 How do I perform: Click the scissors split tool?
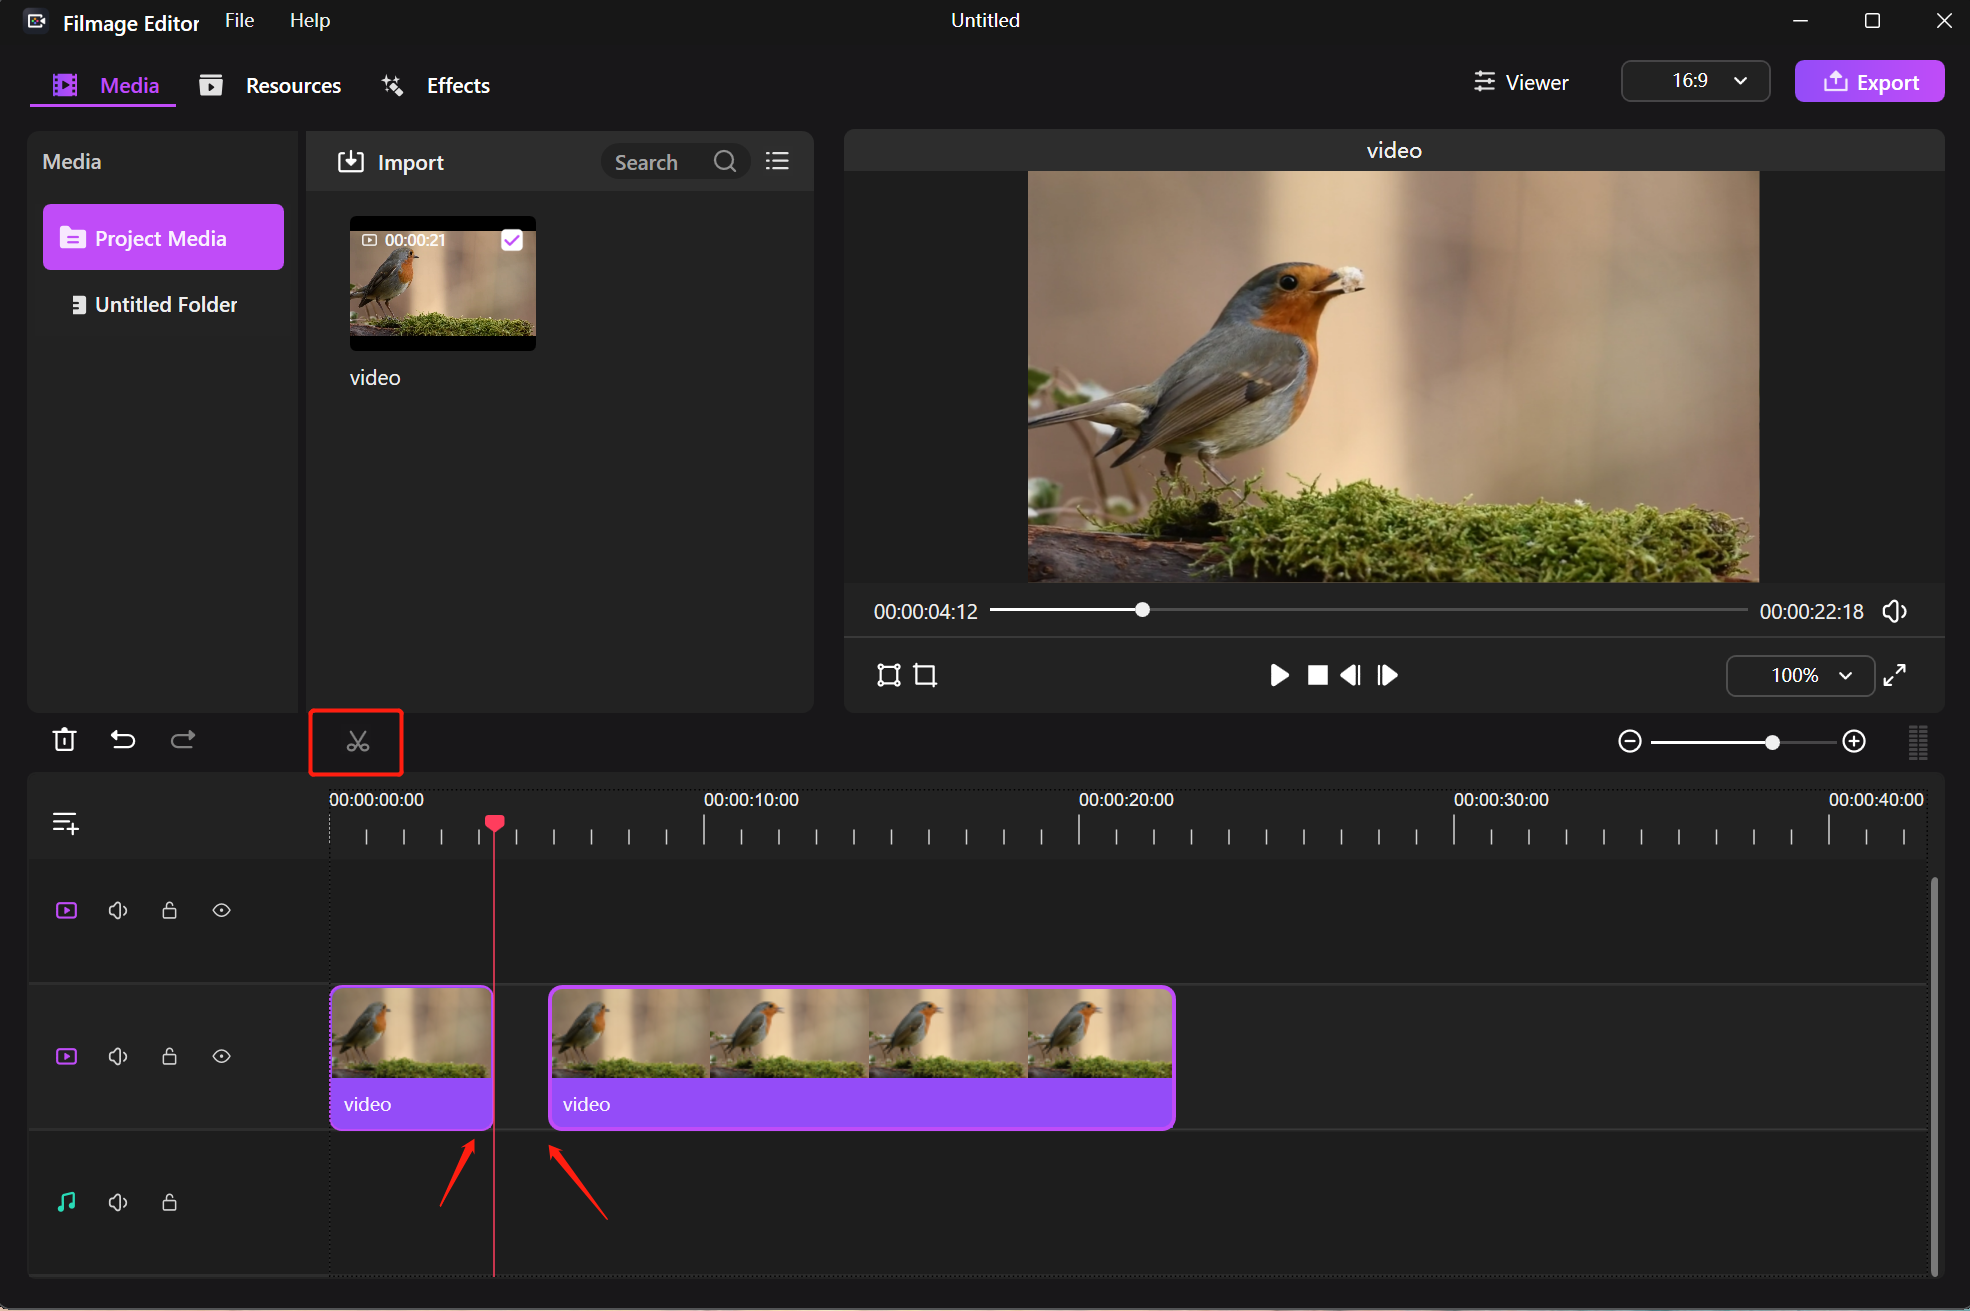pyautogui.click(x=357, y=741)
